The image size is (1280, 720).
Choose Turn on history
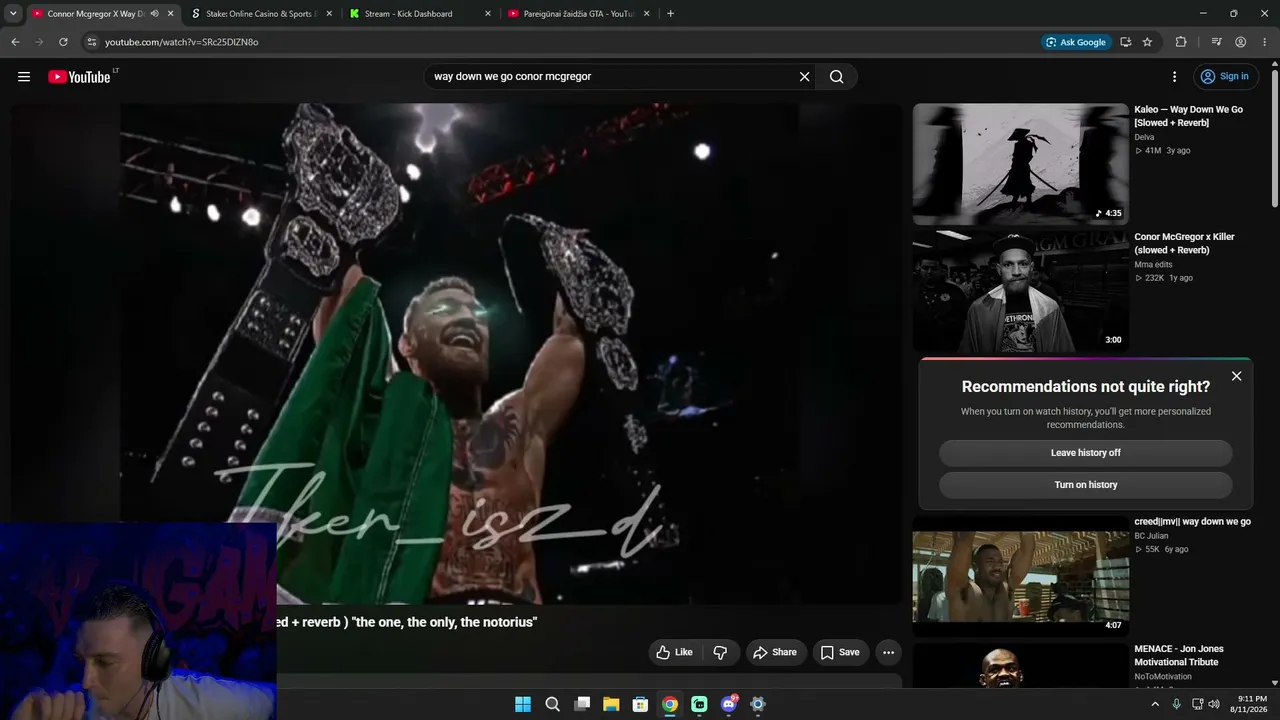click(x=1085, y=485)
